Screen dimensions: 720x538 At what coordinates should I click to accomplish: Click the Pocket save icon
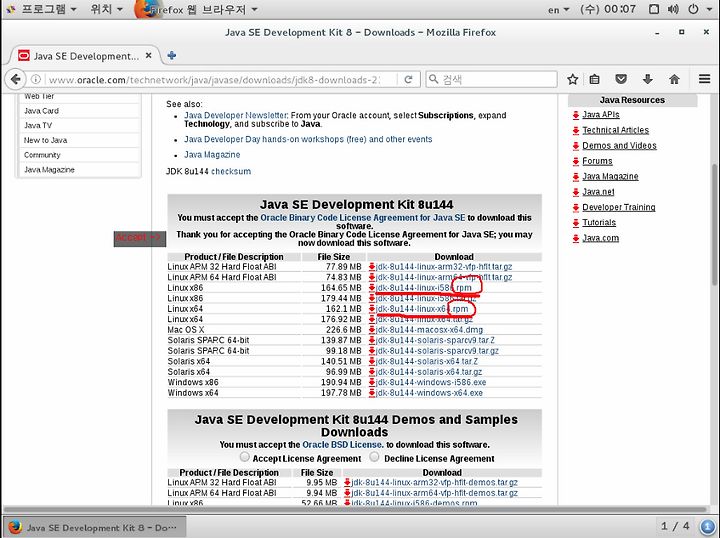coord(621,79)
